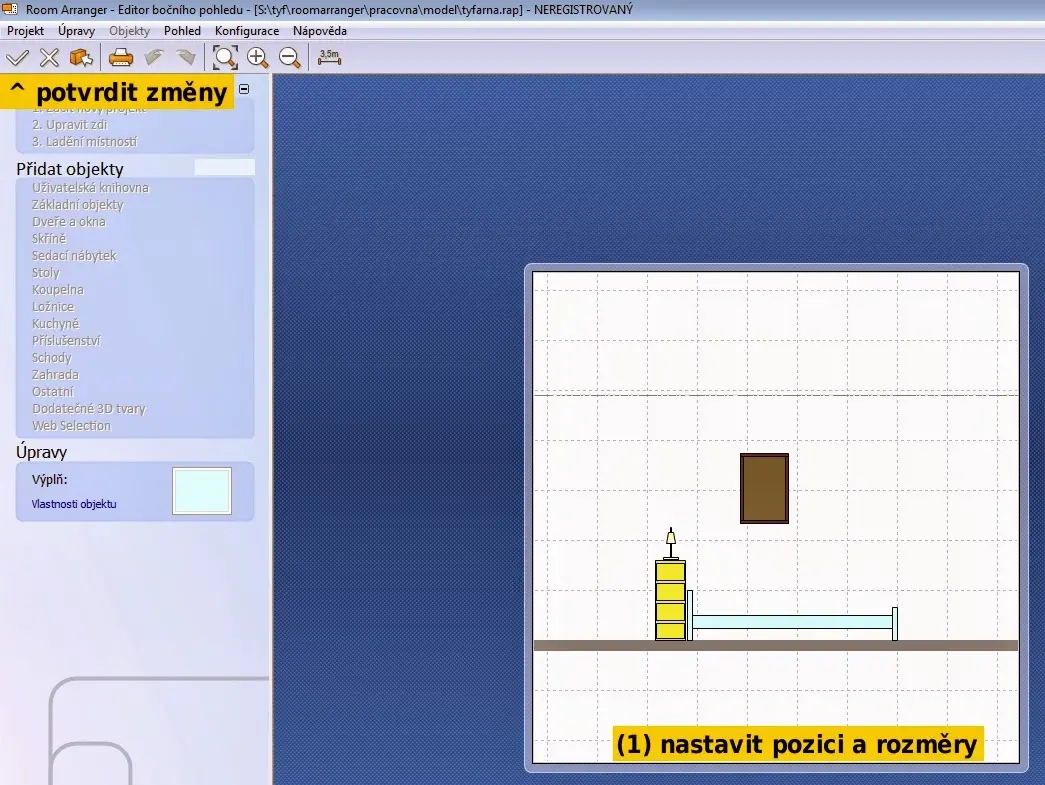Select Uživatelská knihovna category

(90, 188)
